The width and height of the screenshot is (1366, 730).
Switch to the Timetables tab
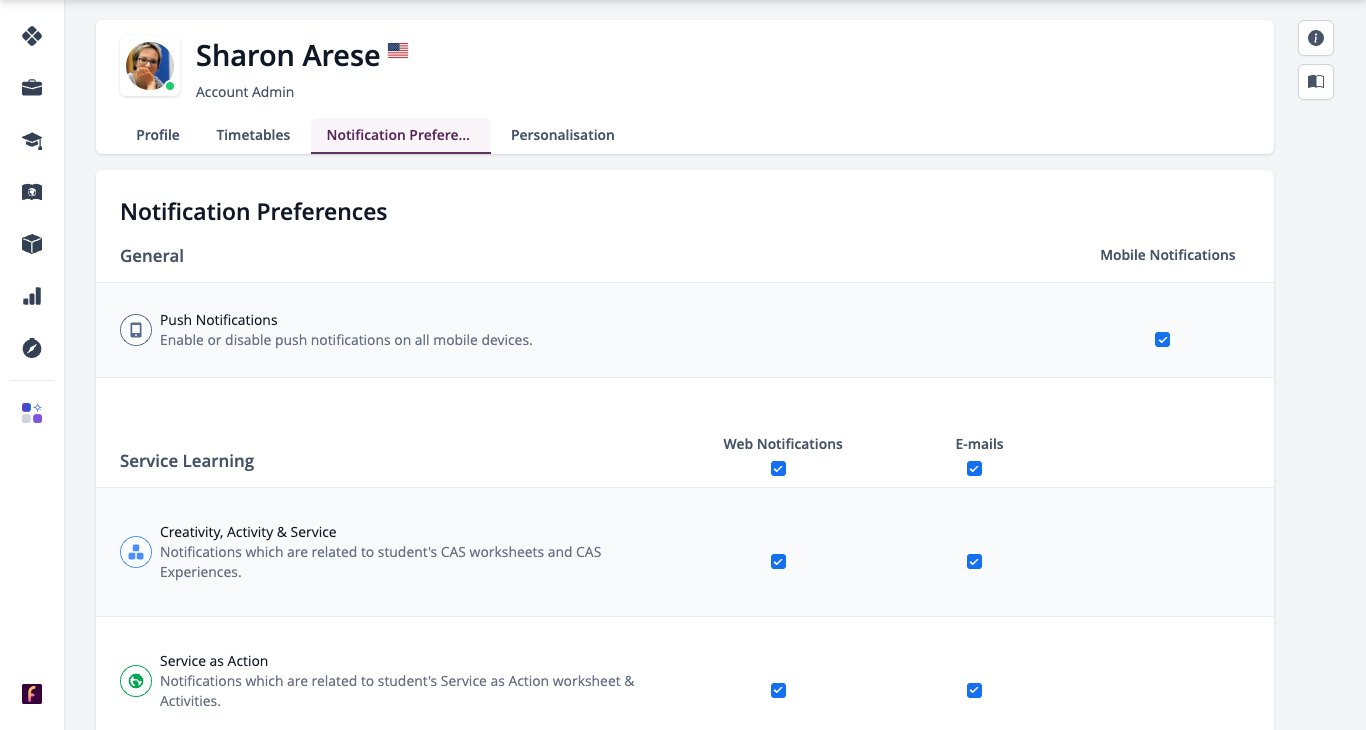(253, 135)
